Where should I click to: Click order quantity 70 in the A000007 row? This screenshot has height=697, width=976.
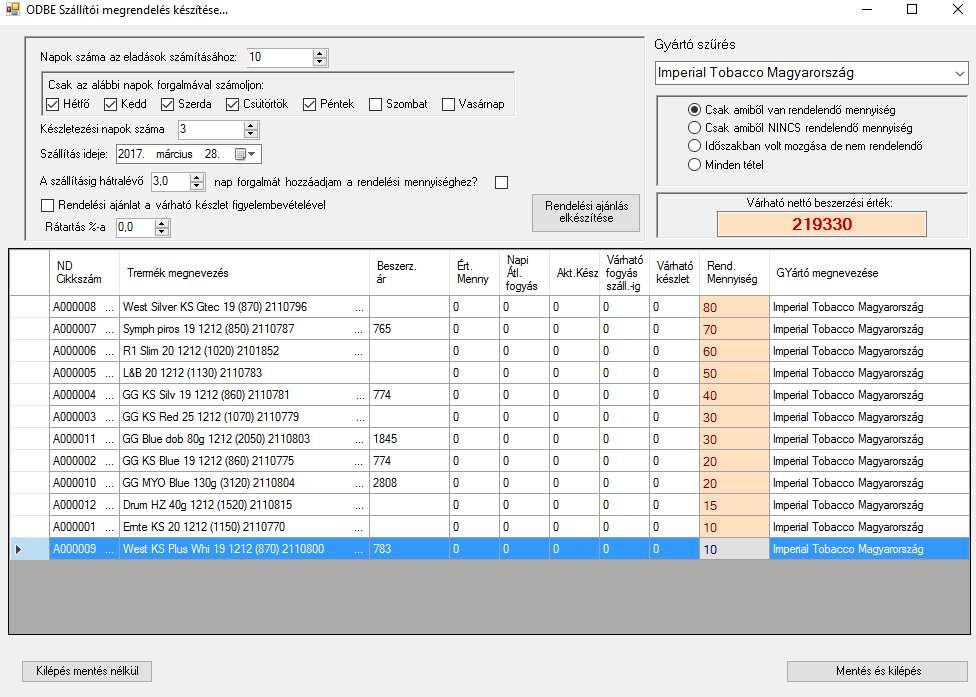(x=734, y=329)
